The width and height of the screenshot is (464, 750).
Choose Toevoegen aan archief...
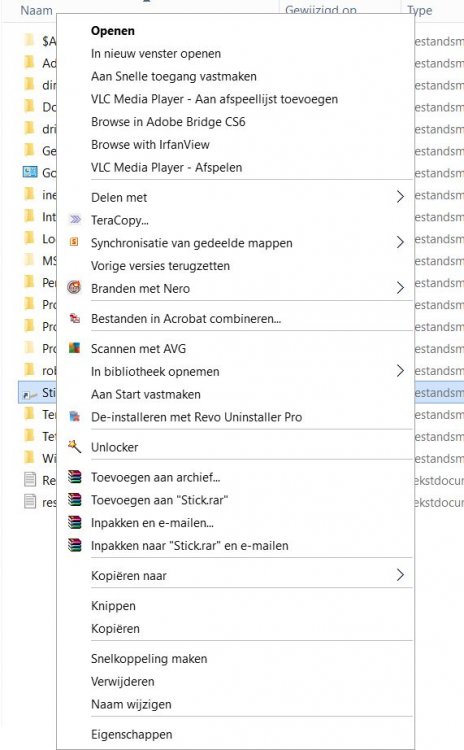(x=155, y=477)
